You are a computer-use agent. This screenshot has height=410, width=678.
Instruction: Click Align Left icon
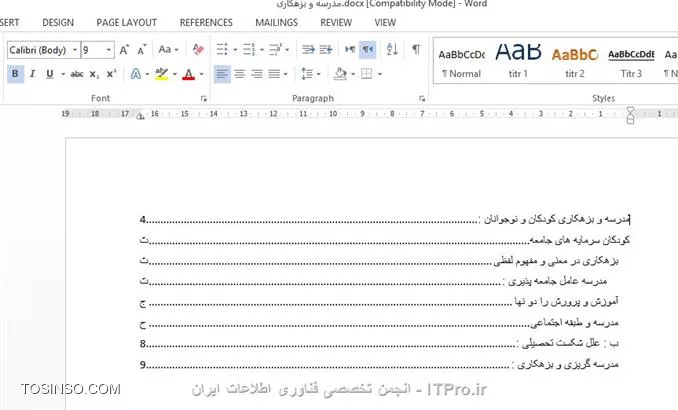(x=222, y=74)
